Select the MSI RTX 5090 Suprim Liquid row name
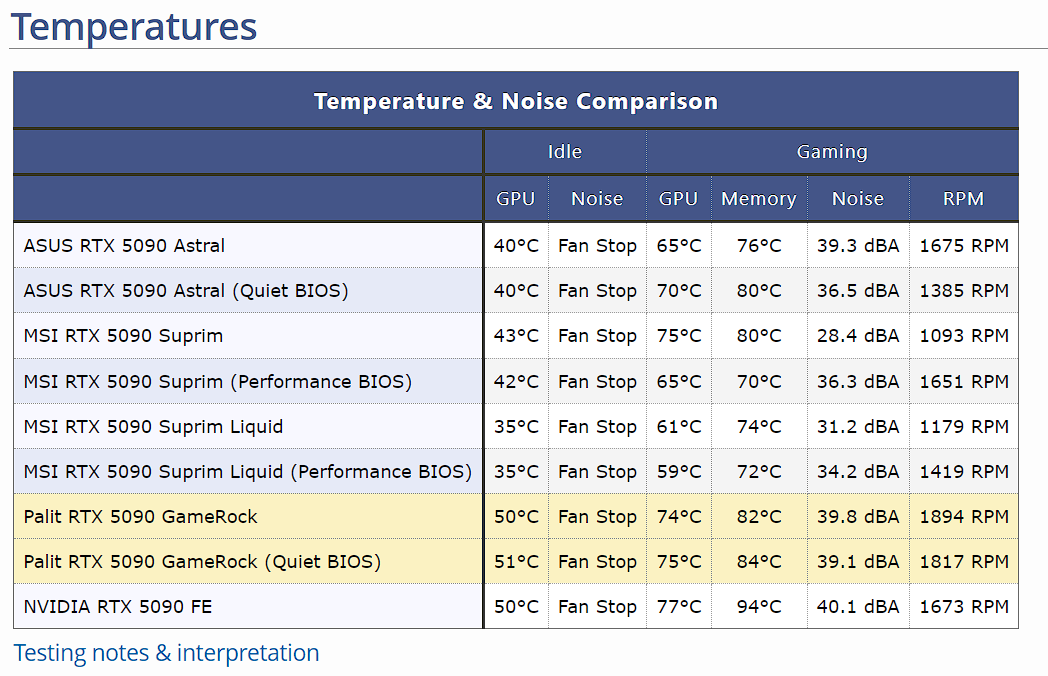Image resolution: width=1048 pixels, height=676 pixels. [x=153, y=427]
